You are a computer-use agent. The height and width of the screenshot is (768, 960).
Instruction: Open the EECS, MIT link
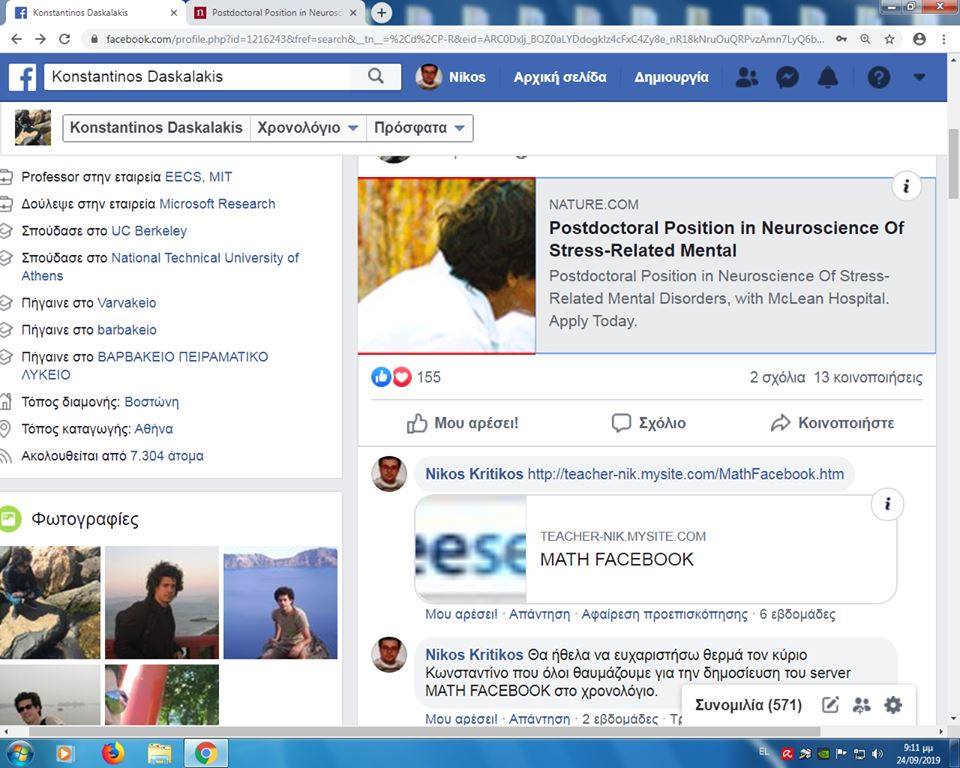pyautogui.click(x=198, y=177)
